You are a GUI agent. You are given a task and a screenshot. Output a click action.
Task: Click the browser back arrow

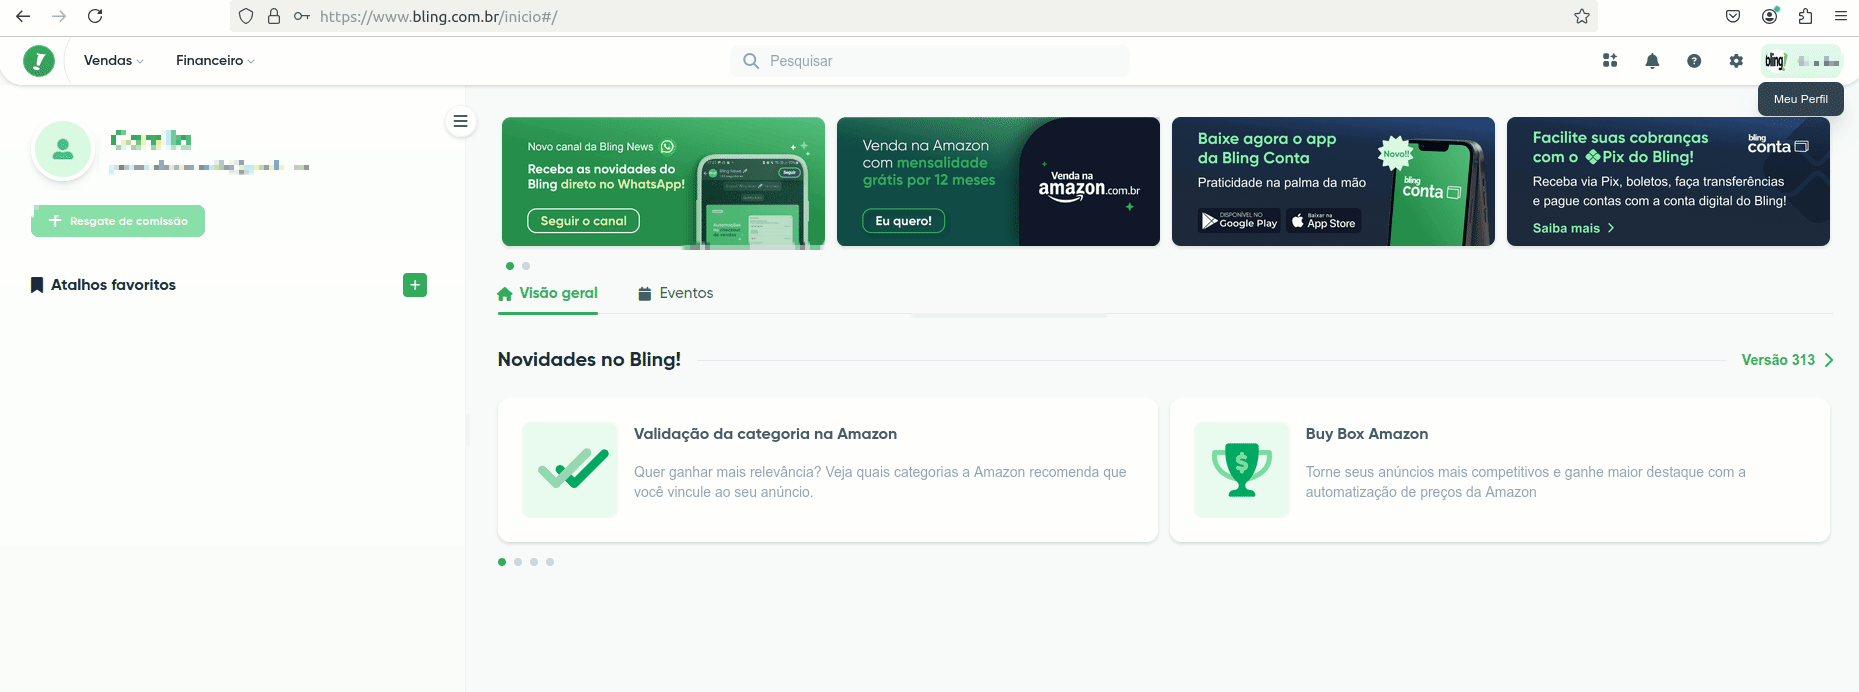pyautogui.click(x=23, y=16)
